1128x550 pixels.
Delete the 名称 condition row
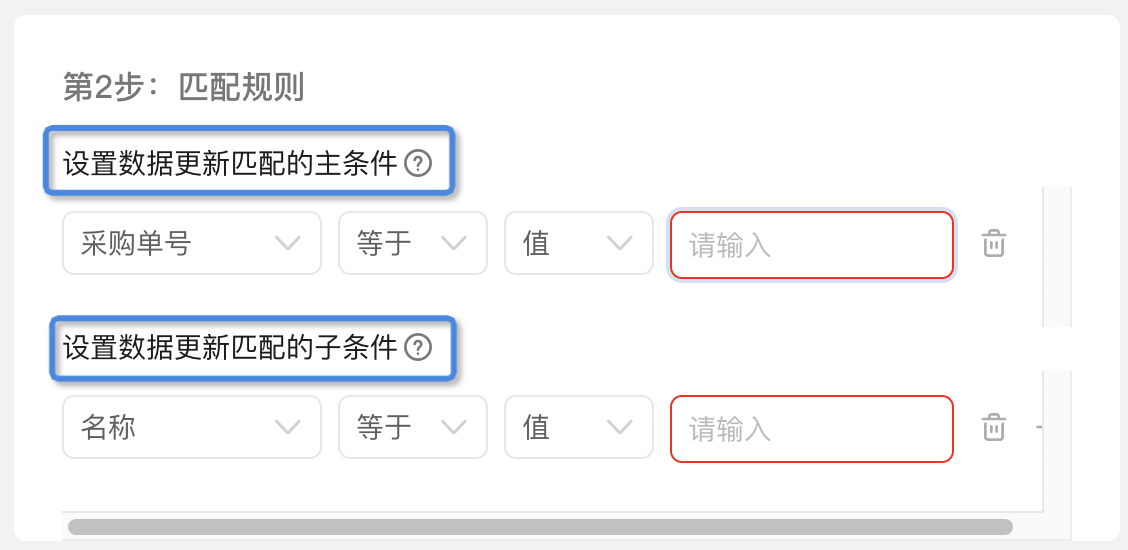pos(994,428)
